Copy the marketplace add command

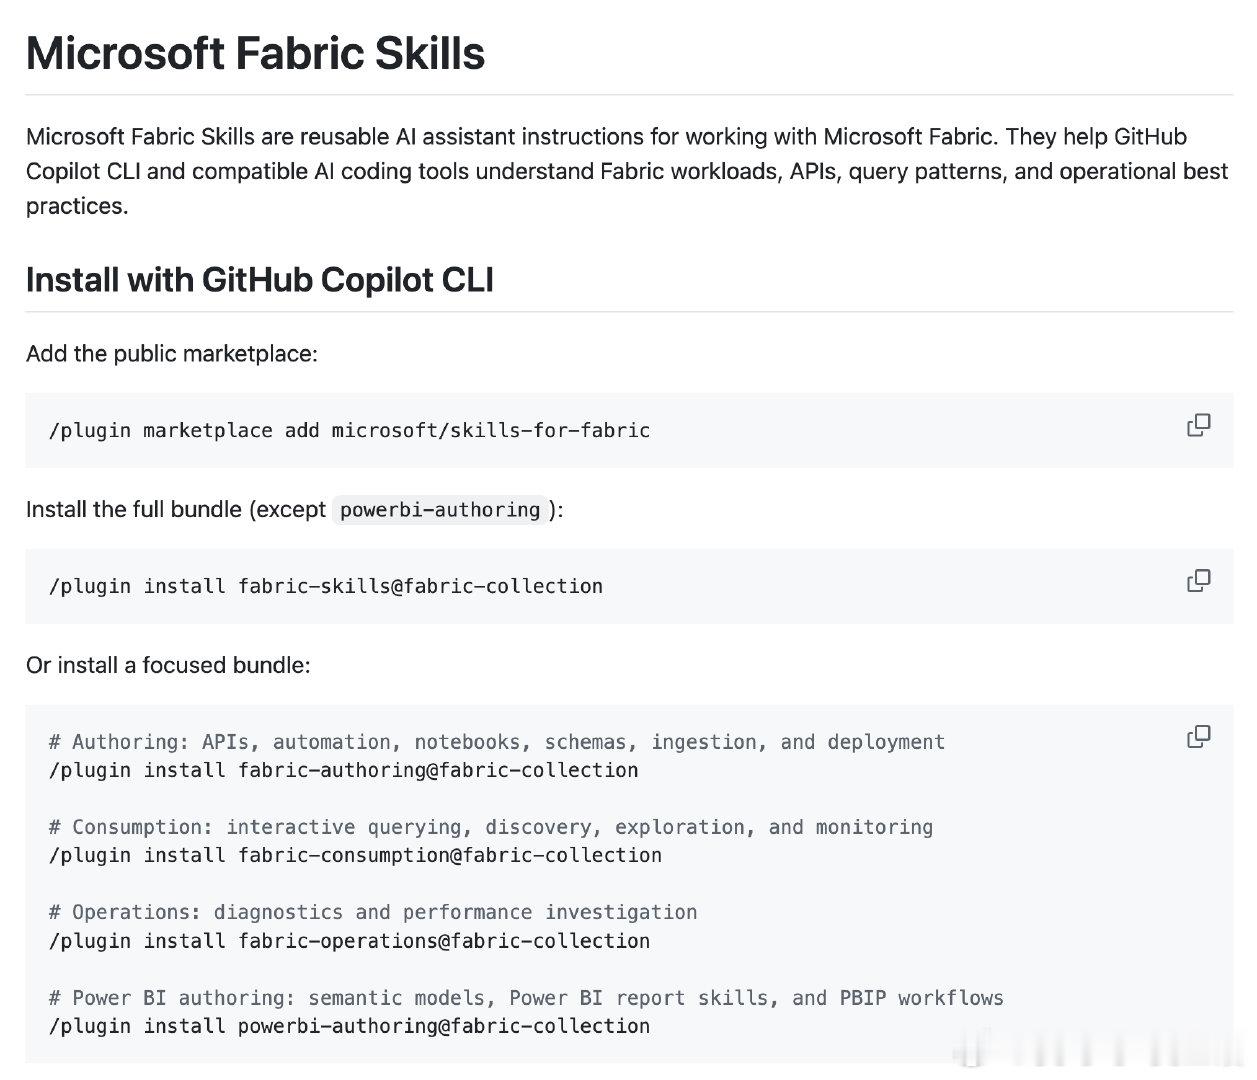pyautogui.click(x=1198, y=426)
